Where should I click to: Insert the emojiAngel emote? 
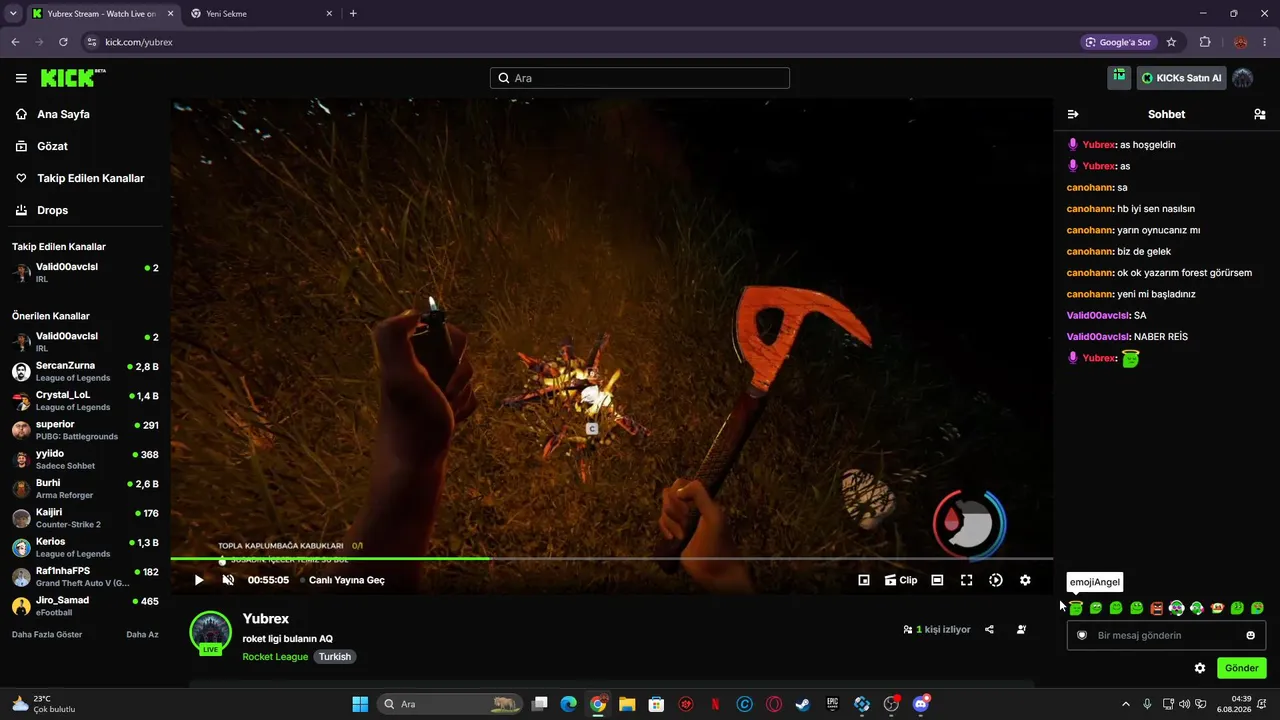point(1076,608)
